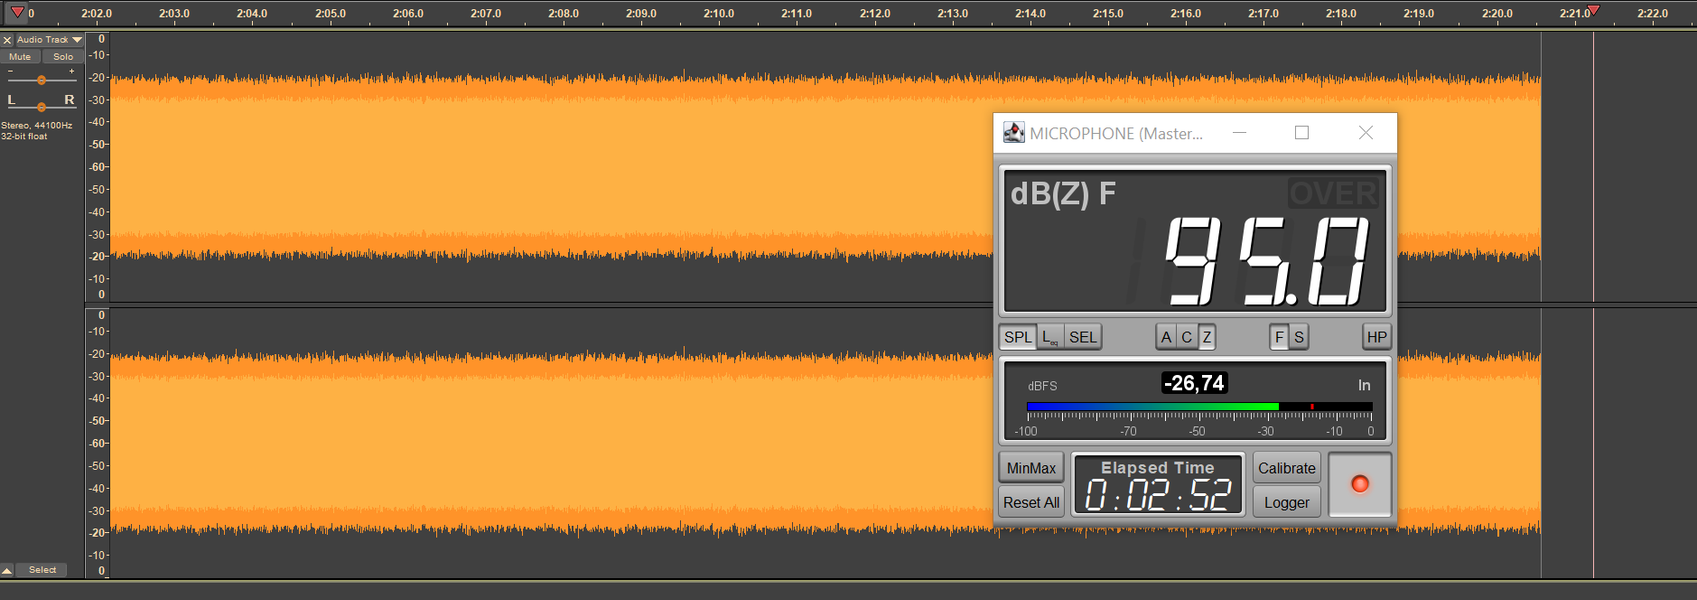1697x600 pixels.
Task: Select A frequency weighting
Action: pyautogui.click(x=1166, y=337)
